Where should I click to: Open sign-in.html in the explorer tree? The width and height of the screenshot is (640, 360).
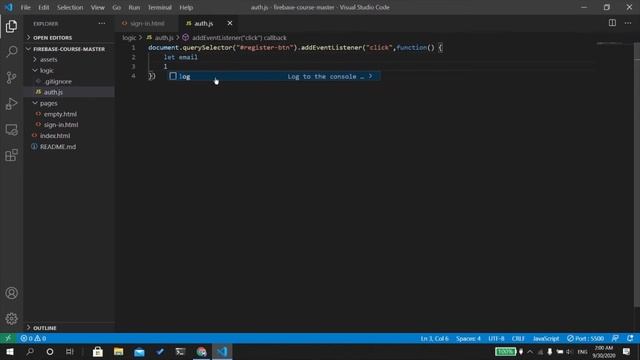click(69, 125)
